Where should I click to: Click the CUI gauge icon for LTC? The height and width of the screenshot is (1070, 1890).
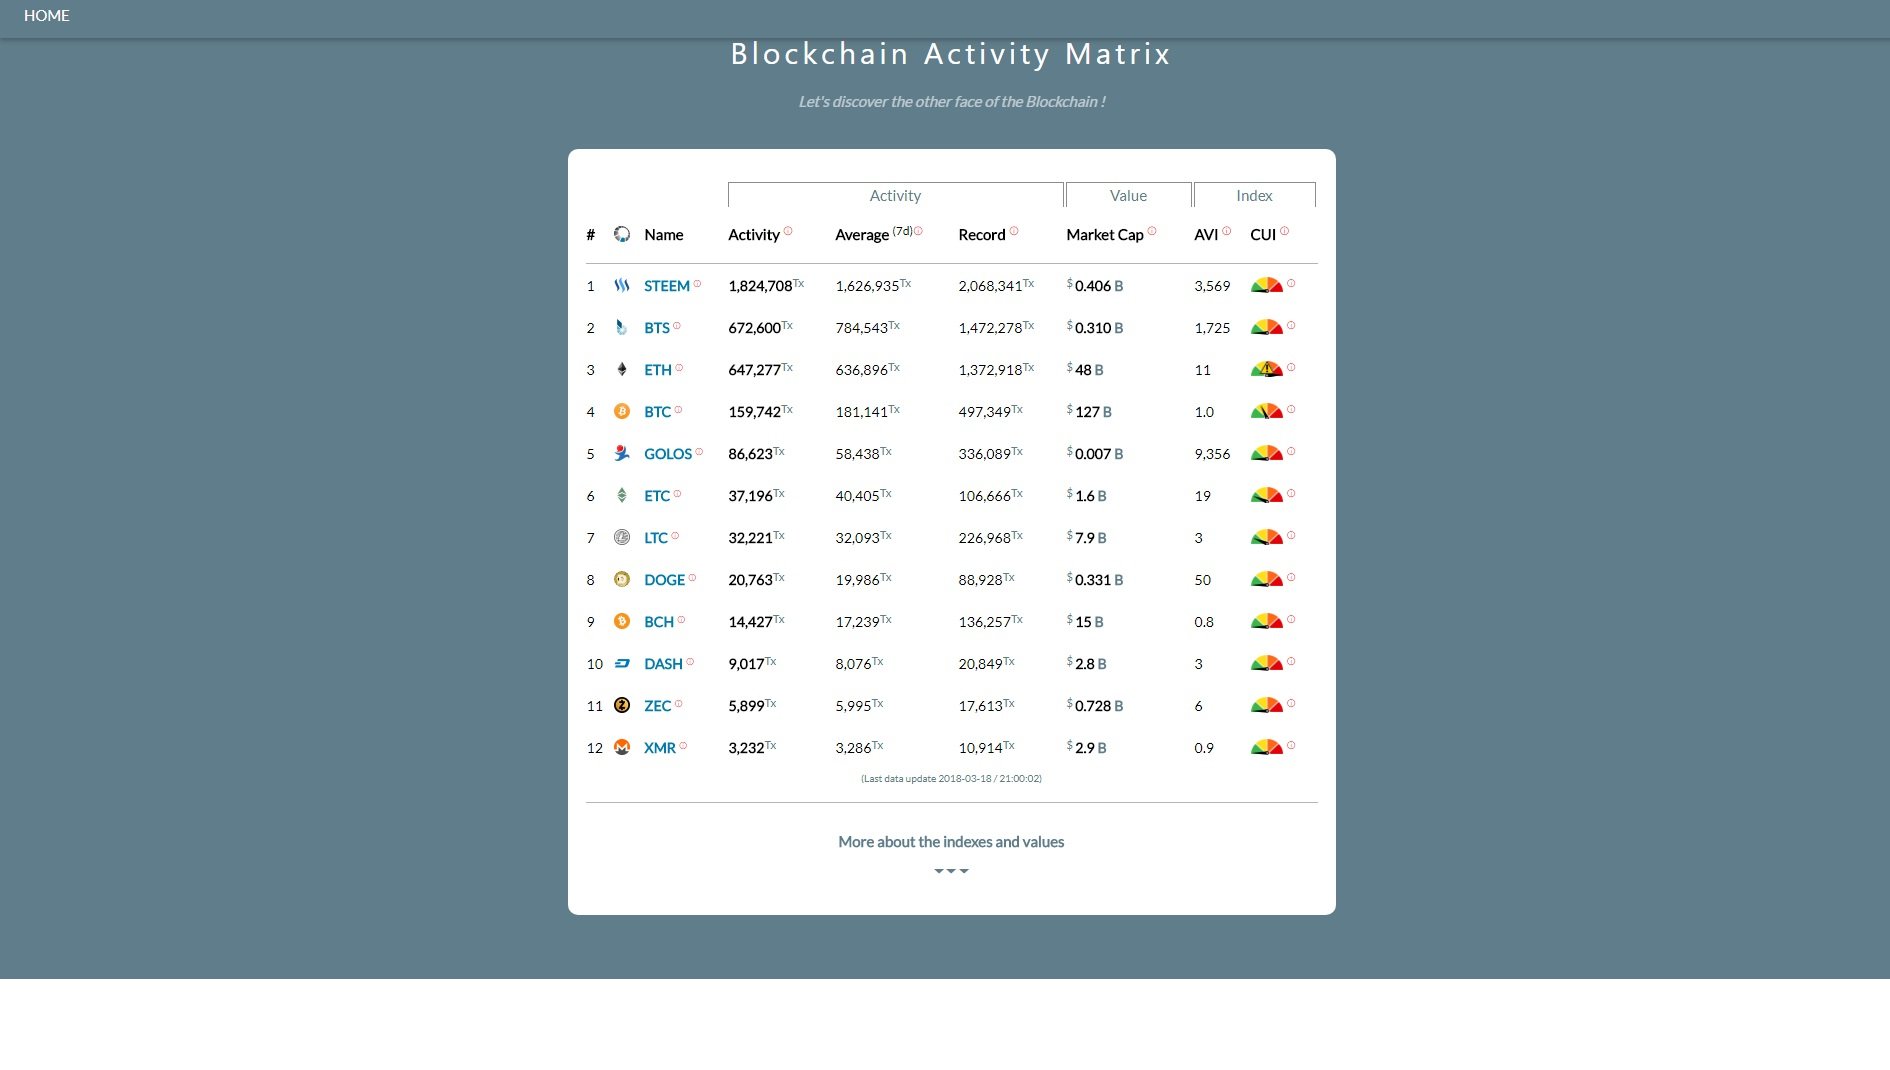click(x=1267, y=537)
